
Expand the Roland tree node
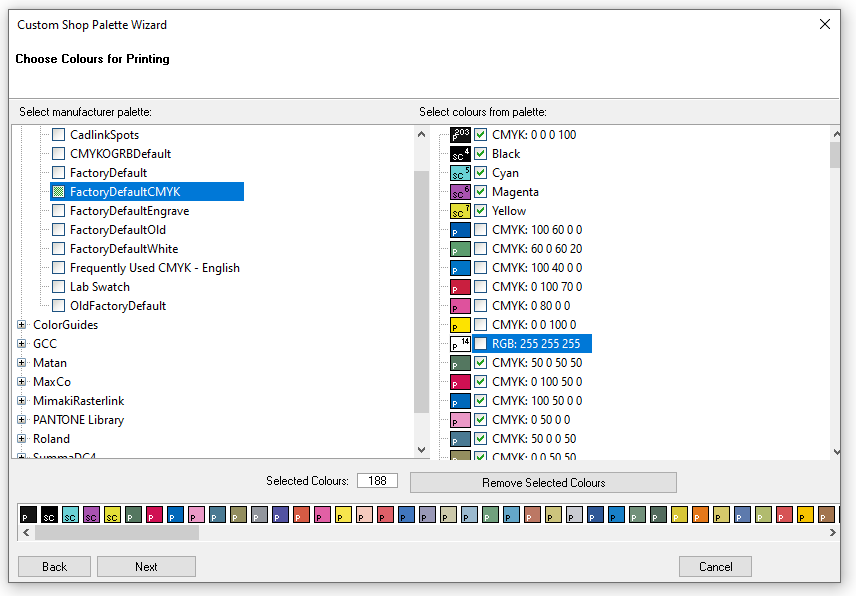point(21,439)
